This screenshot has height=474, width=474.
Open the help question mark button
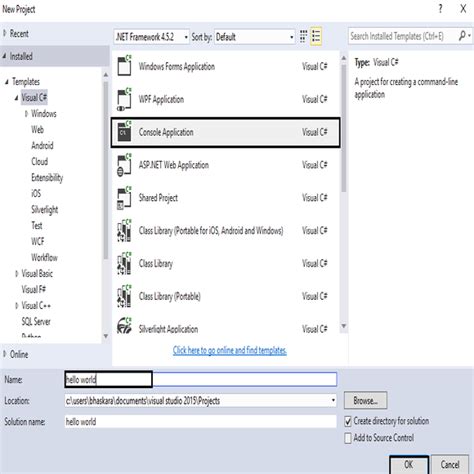point(440,9)
